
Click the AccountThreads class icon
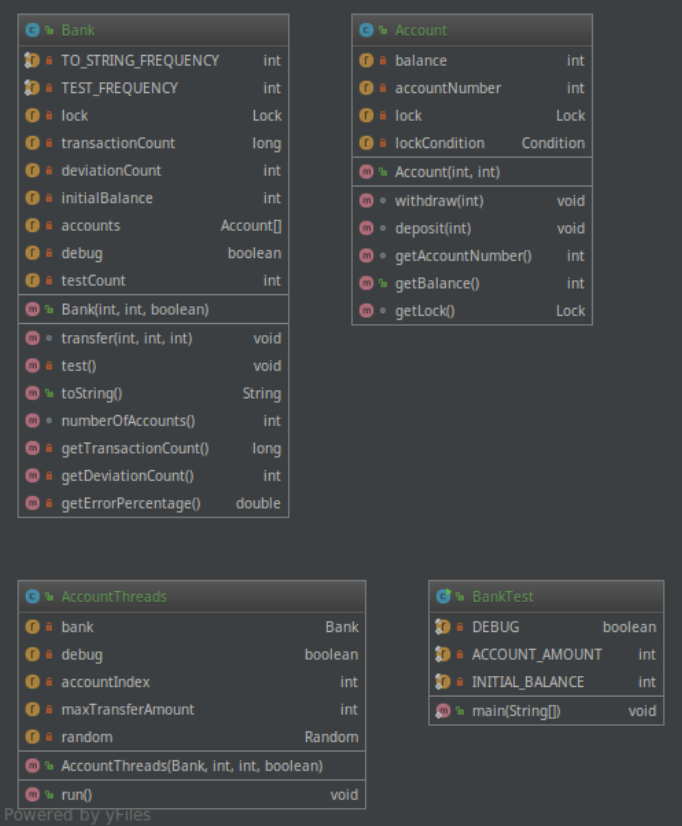coord(32,596)
